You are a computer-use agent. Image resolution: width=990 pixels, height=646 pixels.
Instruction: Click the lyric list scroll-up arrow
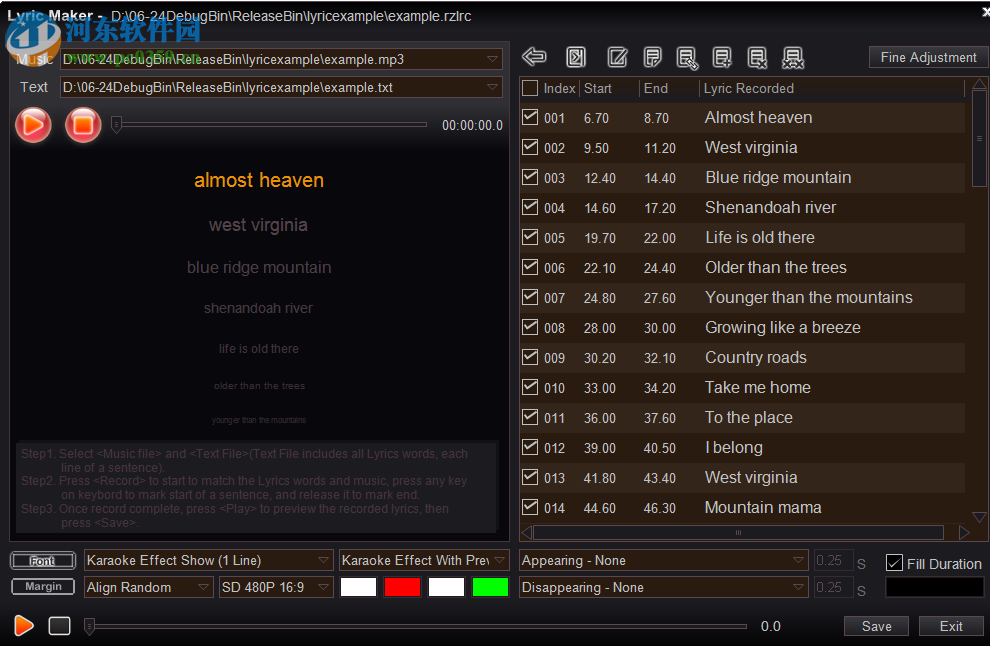click(x=979, y=84)
